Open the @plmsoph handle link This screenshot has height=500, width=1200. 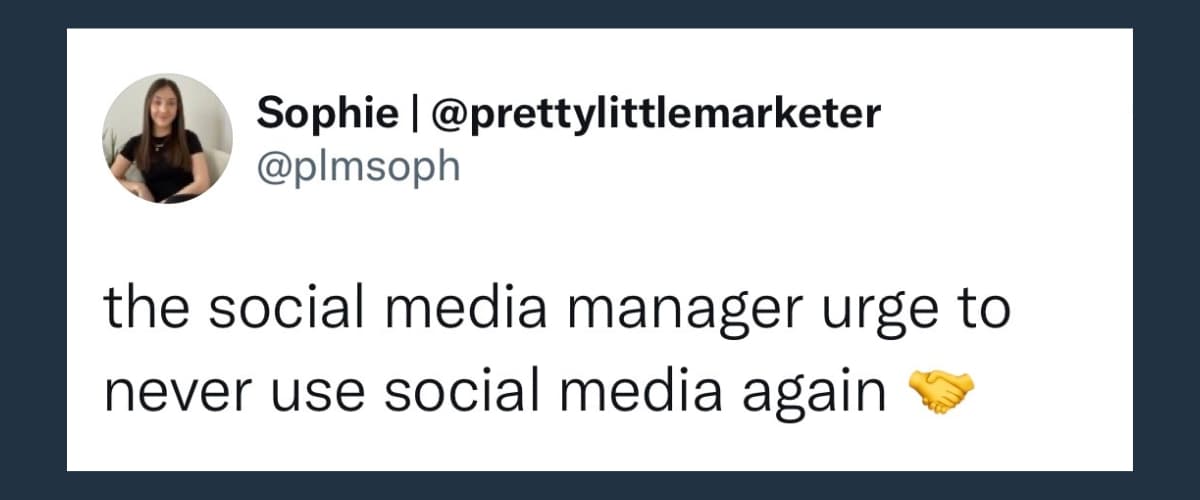point(359,166)
